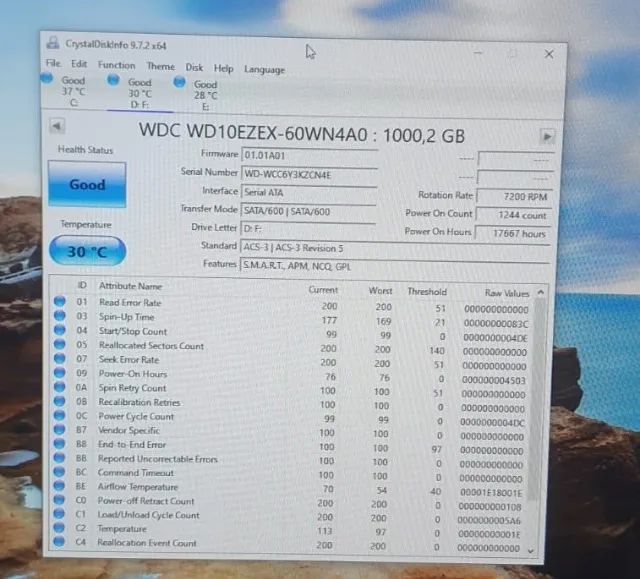640x579 pixels.
Task: Click the status dot for Power-off Retract Count
Action: click(59, 499)
